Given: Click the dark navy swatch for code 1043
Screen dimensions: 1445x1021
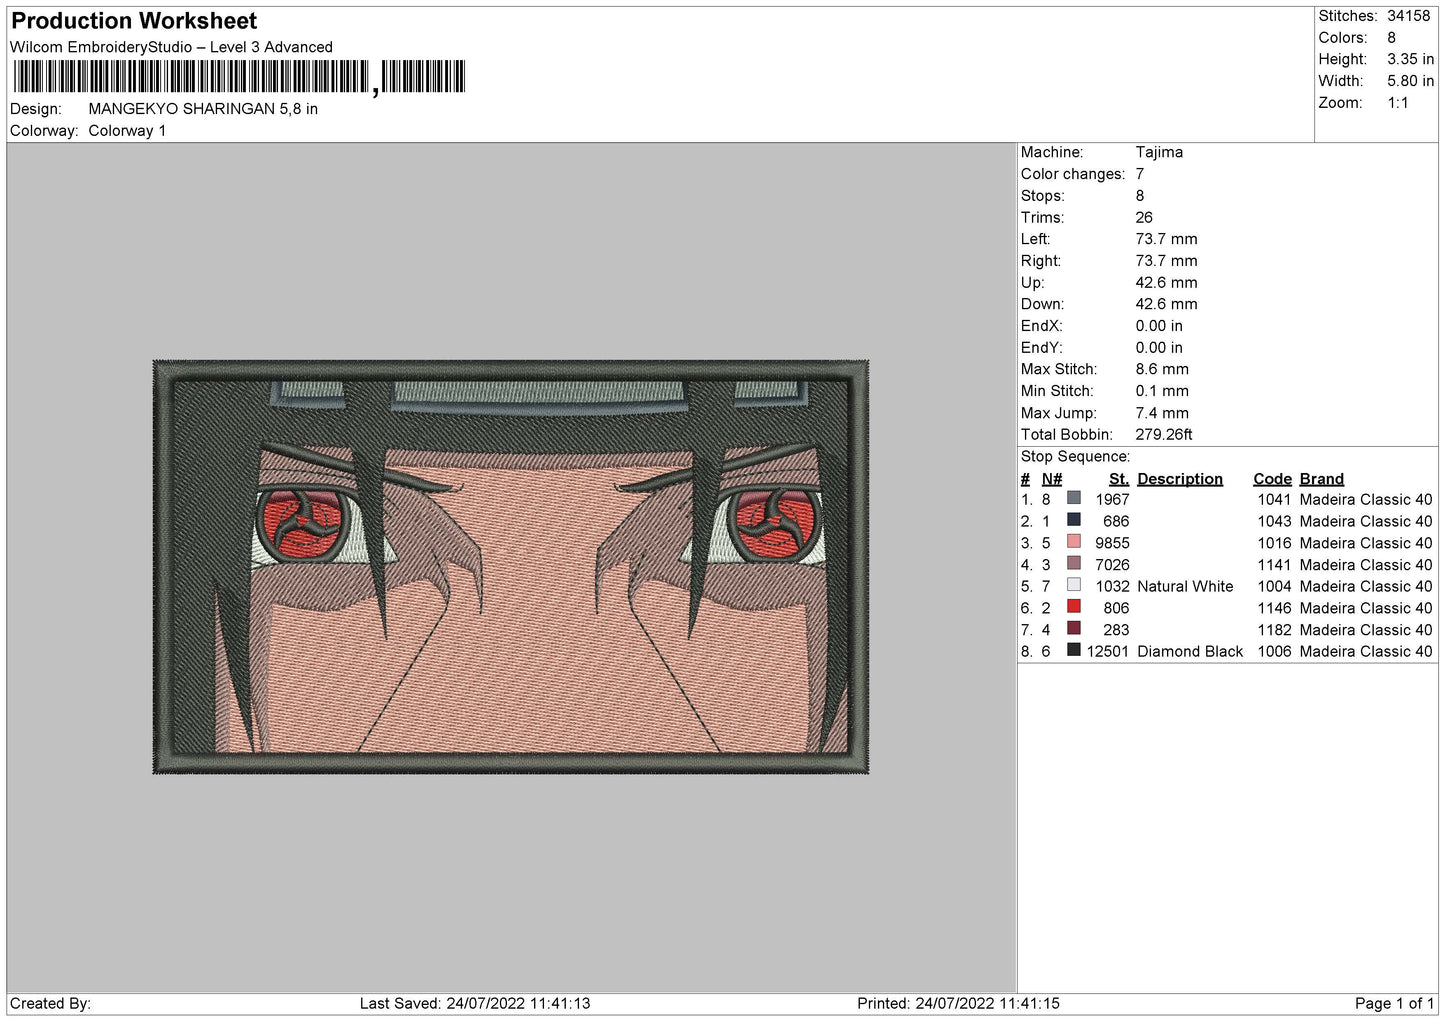Looking at the screenshot, I should [x=1074, y=520].
